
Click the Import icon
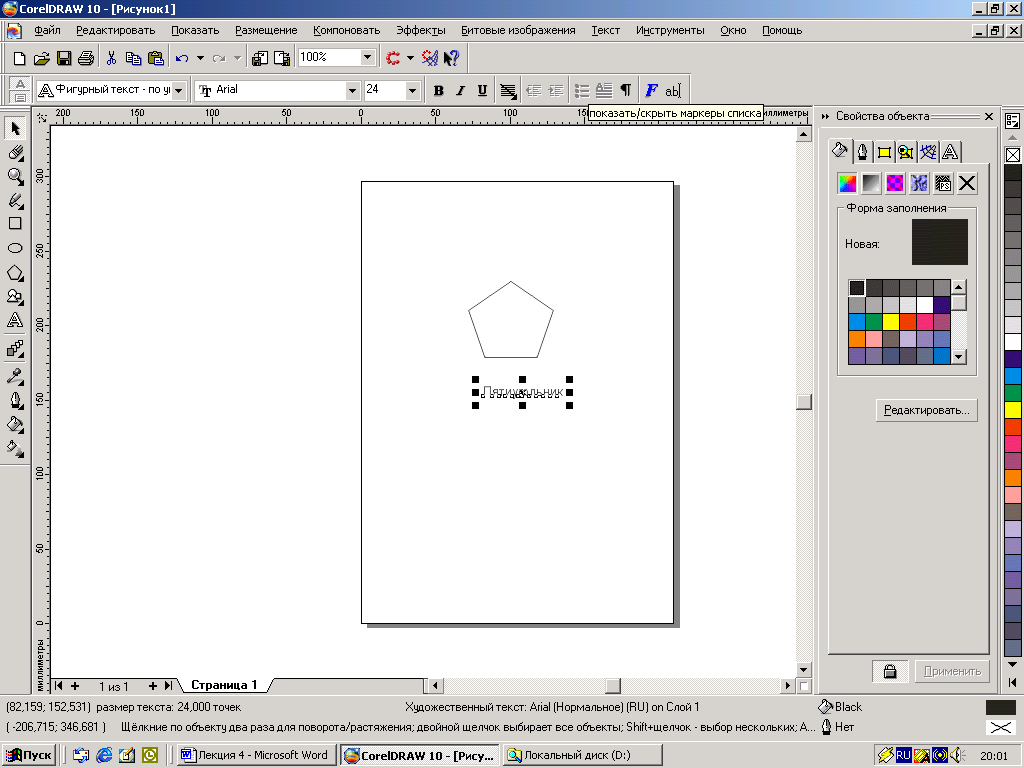[x=260, y=58]
